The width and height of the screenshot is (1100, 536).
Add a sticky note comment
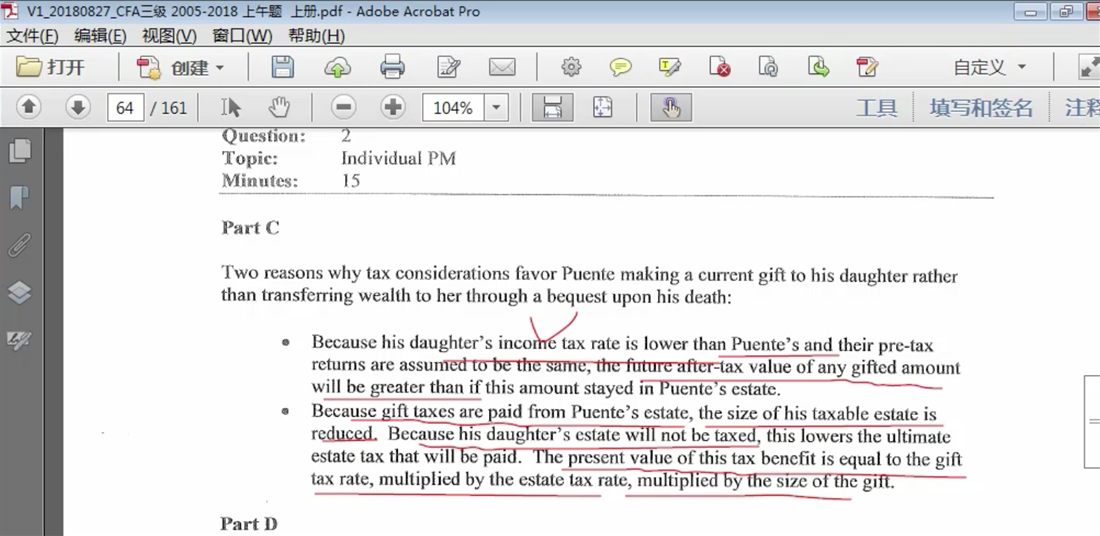(x=621, y=68)
